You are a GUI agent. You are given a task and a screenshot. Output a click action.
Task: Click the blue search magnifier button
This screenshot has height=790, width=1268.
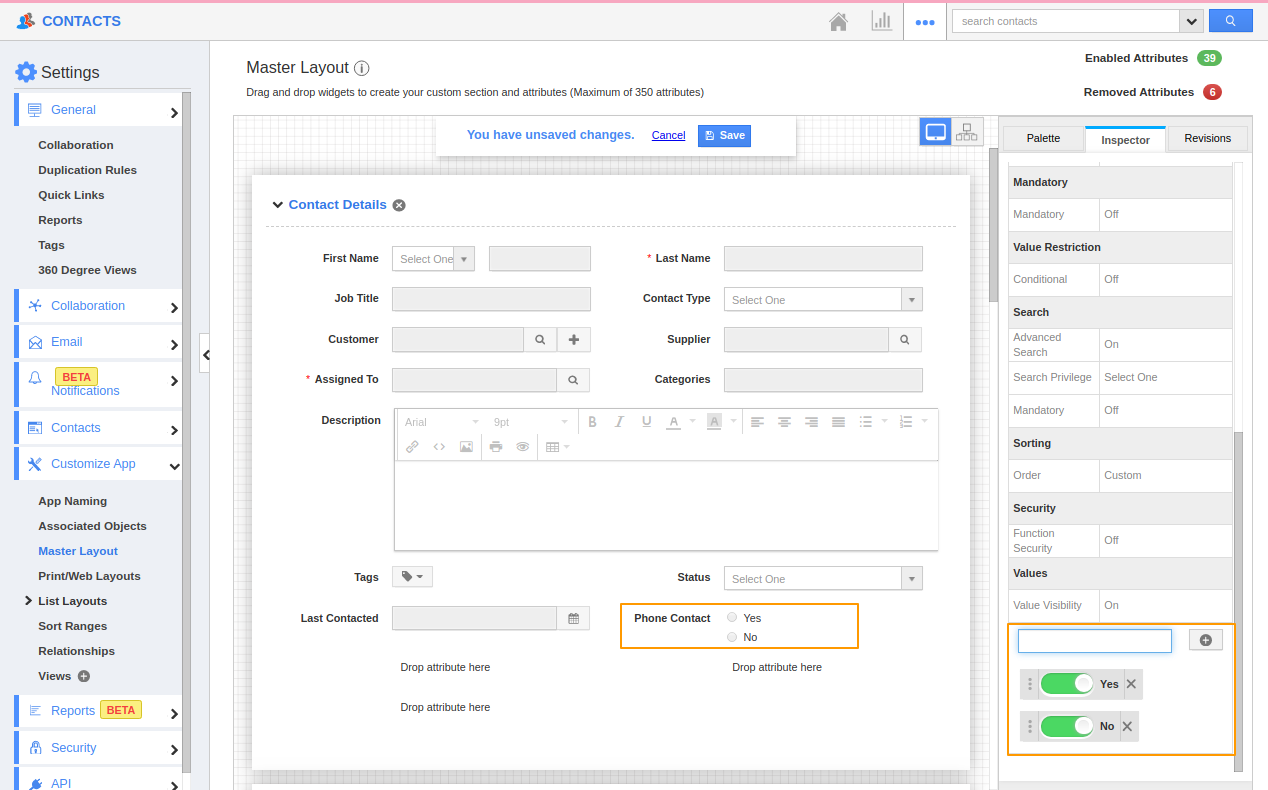tap(1231, 21)
